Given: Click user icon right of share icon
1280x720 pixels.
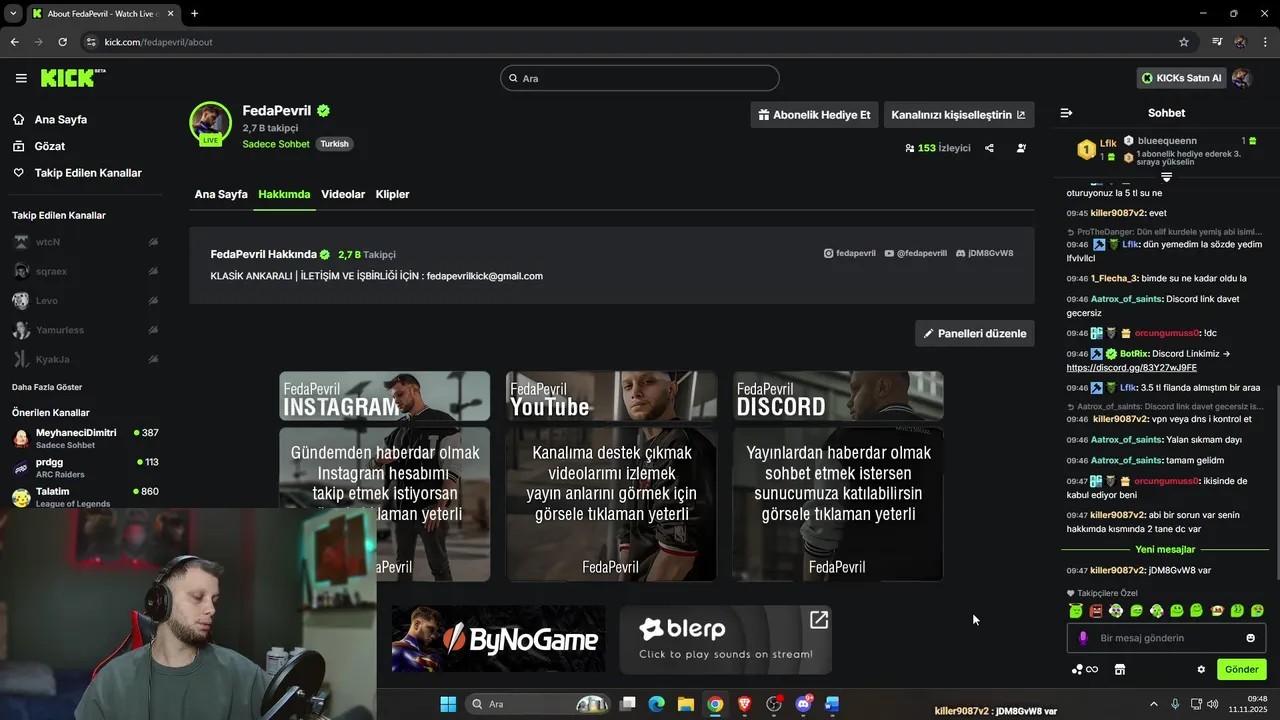Looking at the screenshot, I should [x=1021, y=148].
